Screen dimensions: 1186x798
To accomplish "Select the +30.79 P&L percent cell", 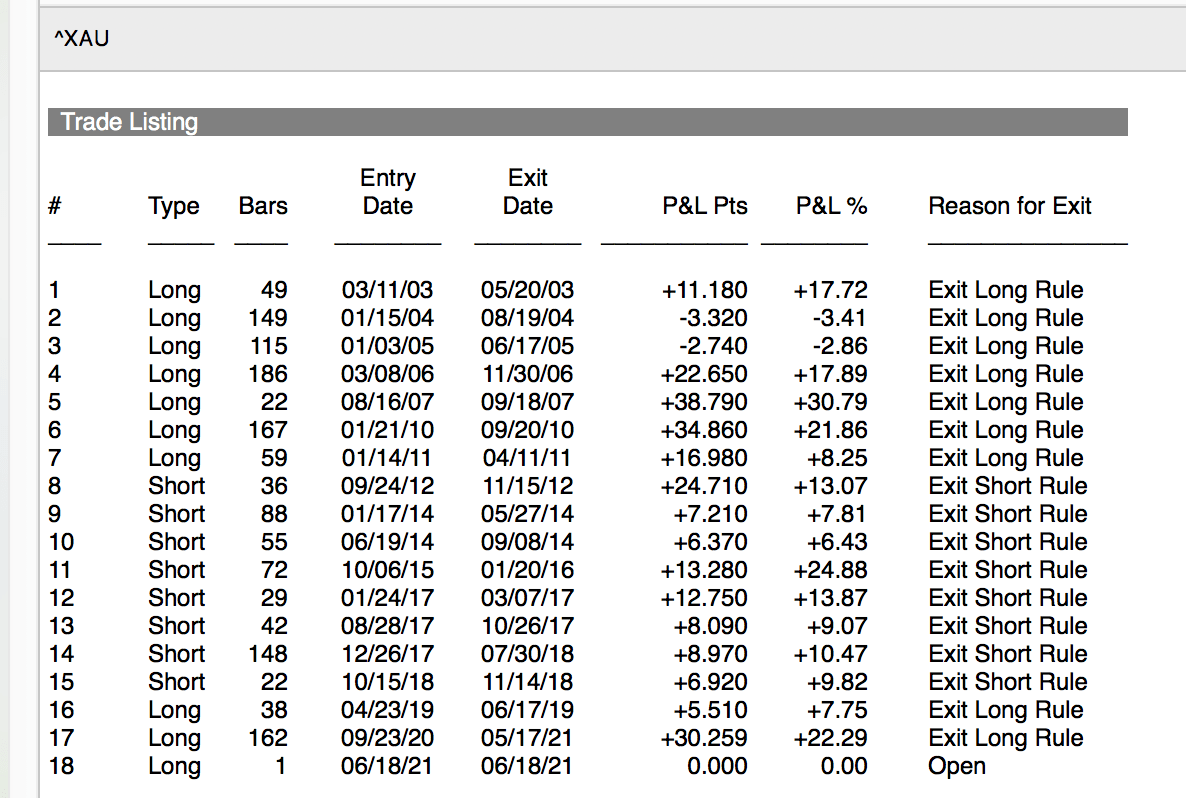I will point(830,402).
